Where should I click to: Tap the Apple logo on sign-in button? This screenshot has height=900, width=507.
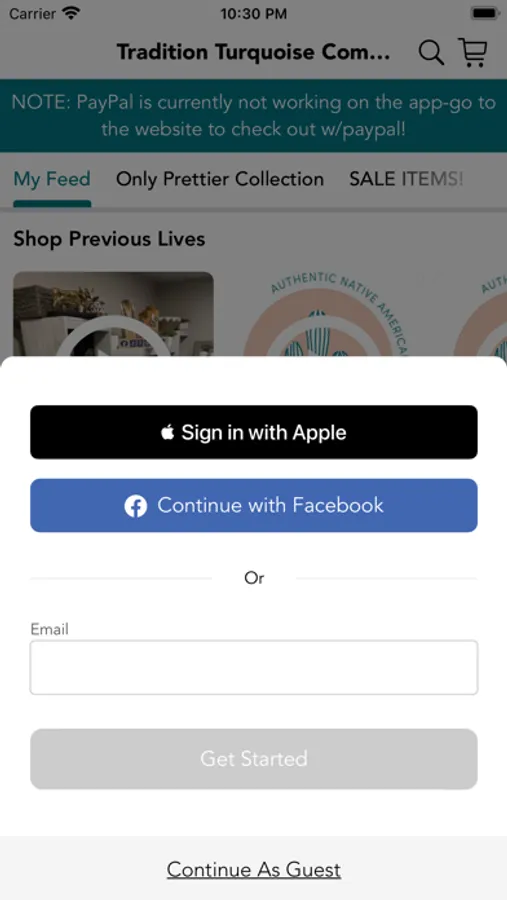coord(168,432)
